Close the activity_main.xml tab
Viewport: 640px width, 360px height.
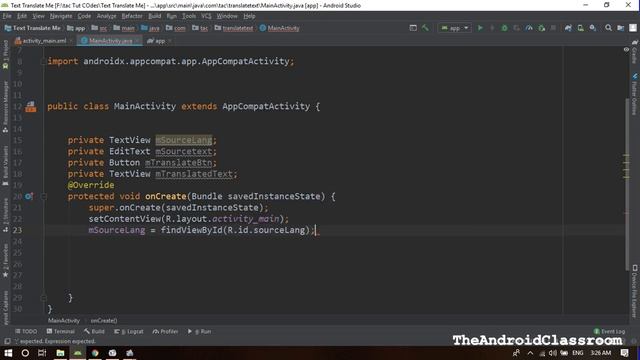[71, 41]
